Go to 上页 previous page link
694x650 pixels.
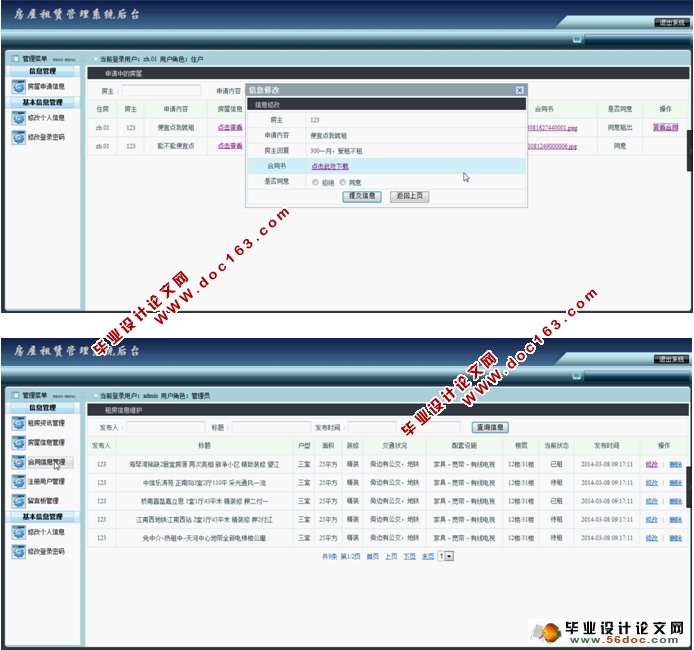[391, 557]
